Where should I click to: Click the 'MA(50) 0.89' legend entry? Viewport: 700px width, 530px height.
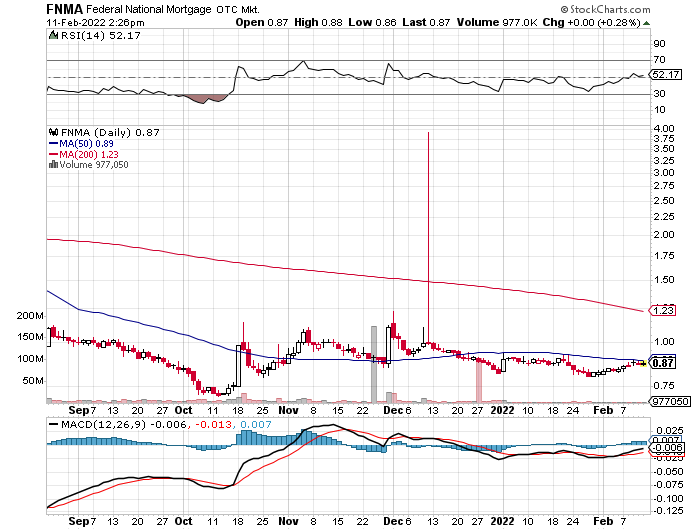tap(86, 144)
